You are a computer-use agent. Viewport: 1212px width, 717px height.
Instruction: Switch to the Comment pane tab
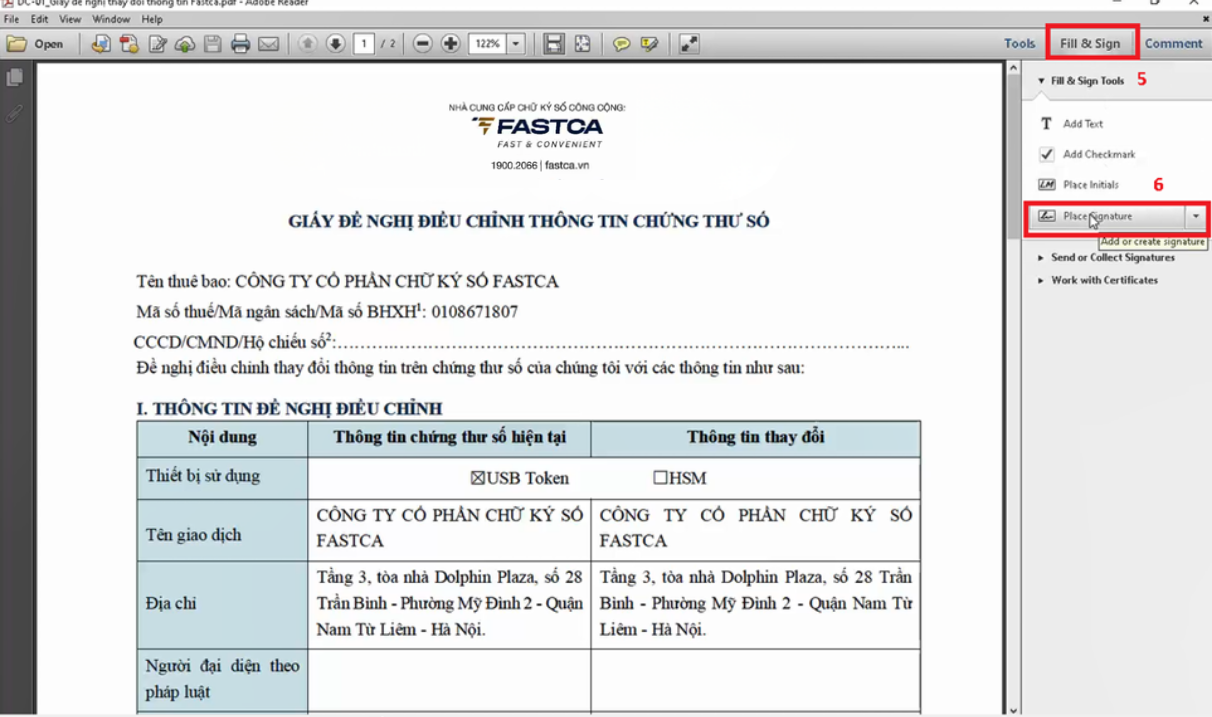coord(1173,43)
